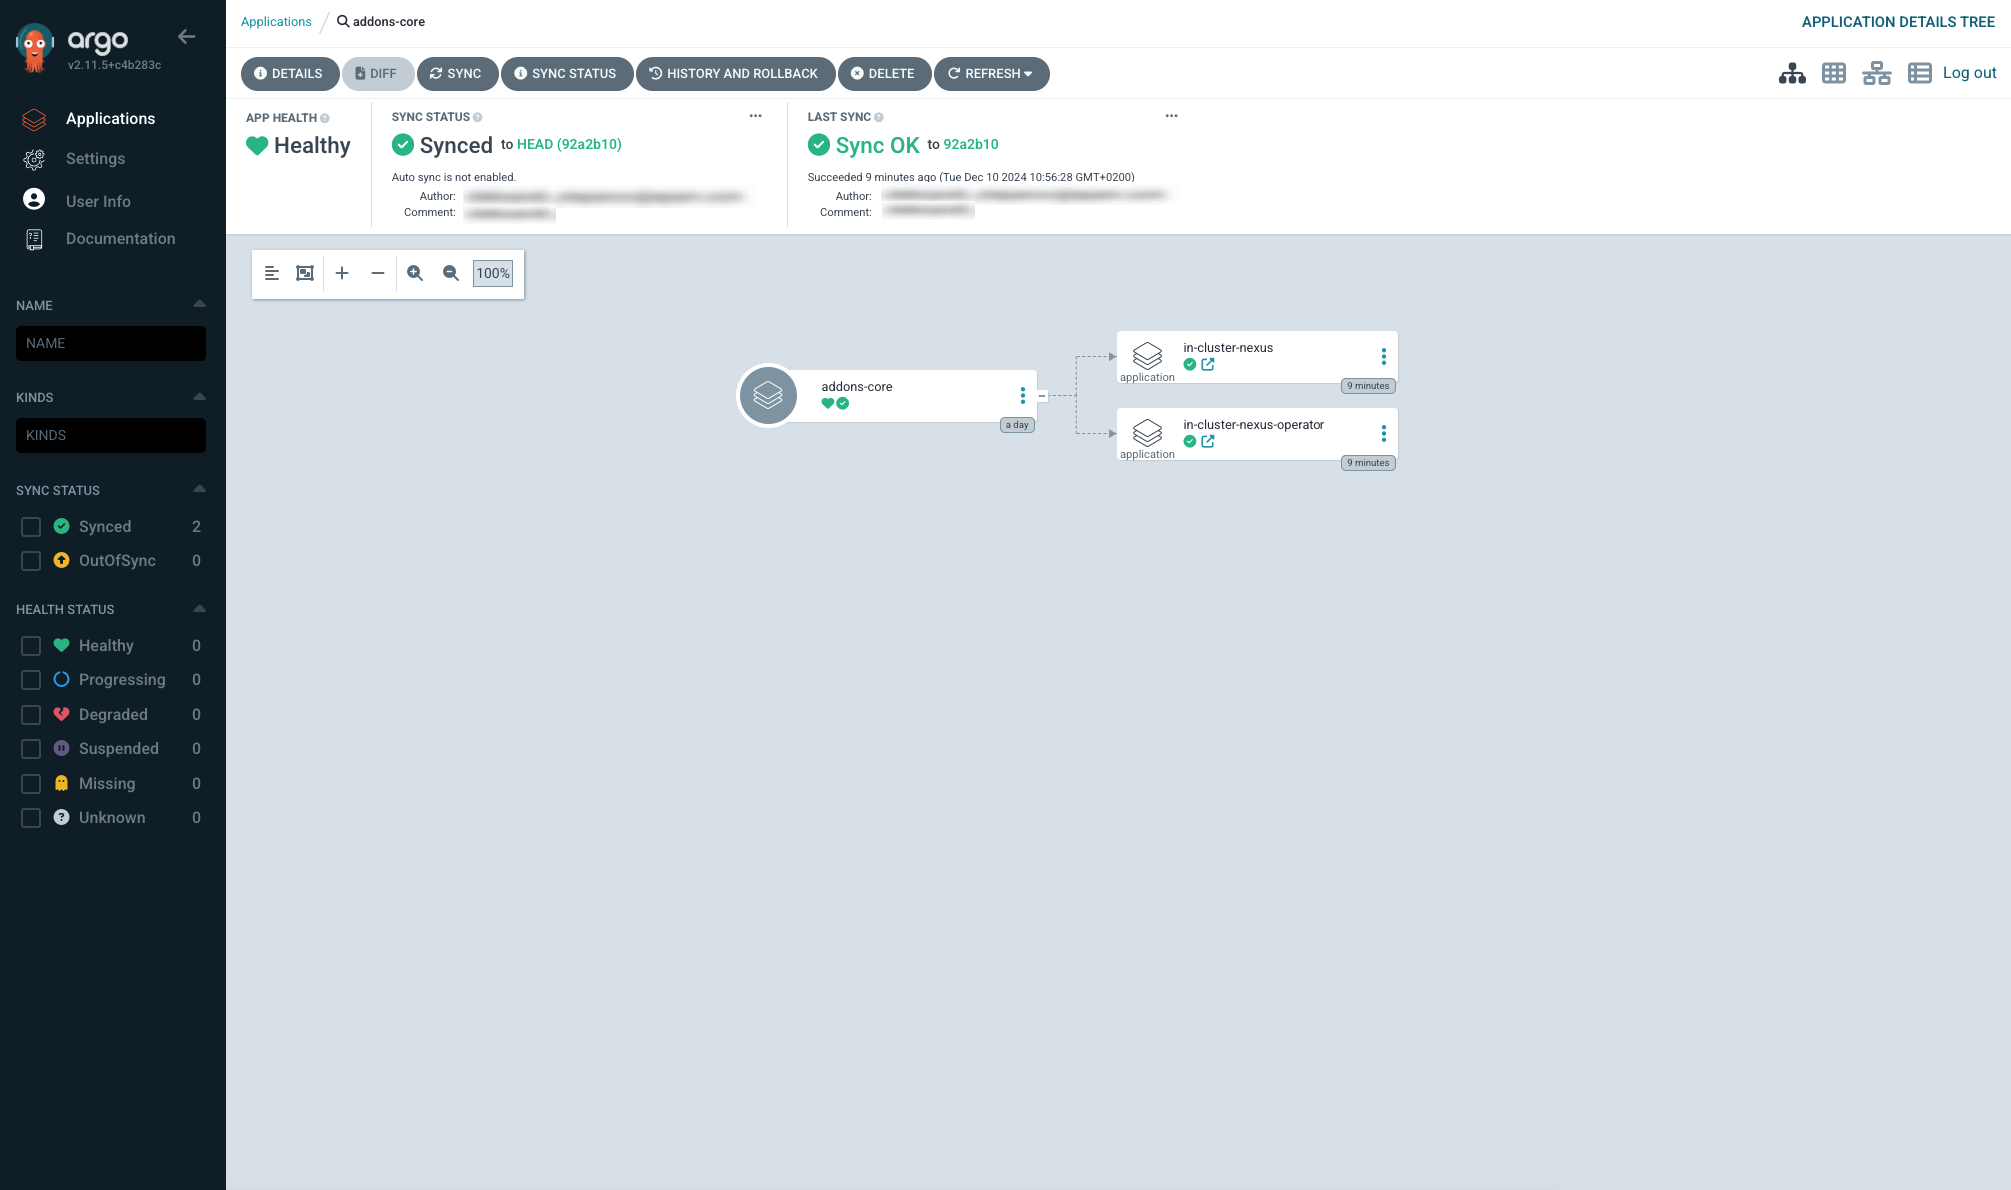Toggle the OutOfSync checkbox in sync status filter
The image size is (2011, 1190).
click(31, 561)
